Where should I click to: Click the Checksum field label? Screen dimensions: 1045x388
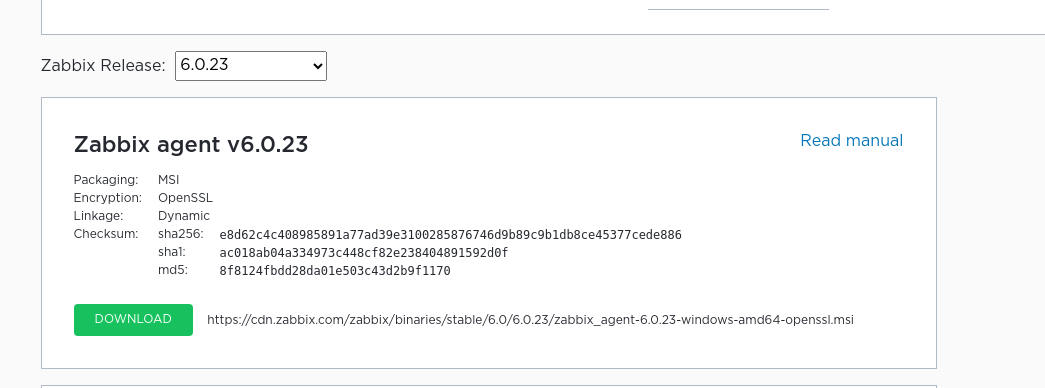point(106,234)
